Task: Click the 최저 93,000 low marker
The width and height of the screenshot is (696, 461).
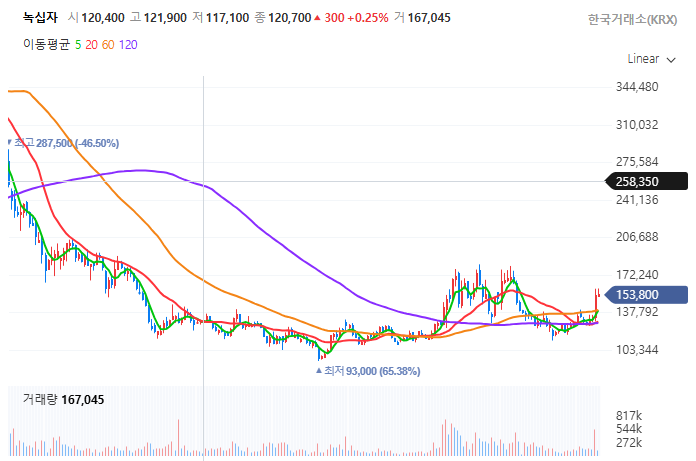Action: [x=368, y=370]
